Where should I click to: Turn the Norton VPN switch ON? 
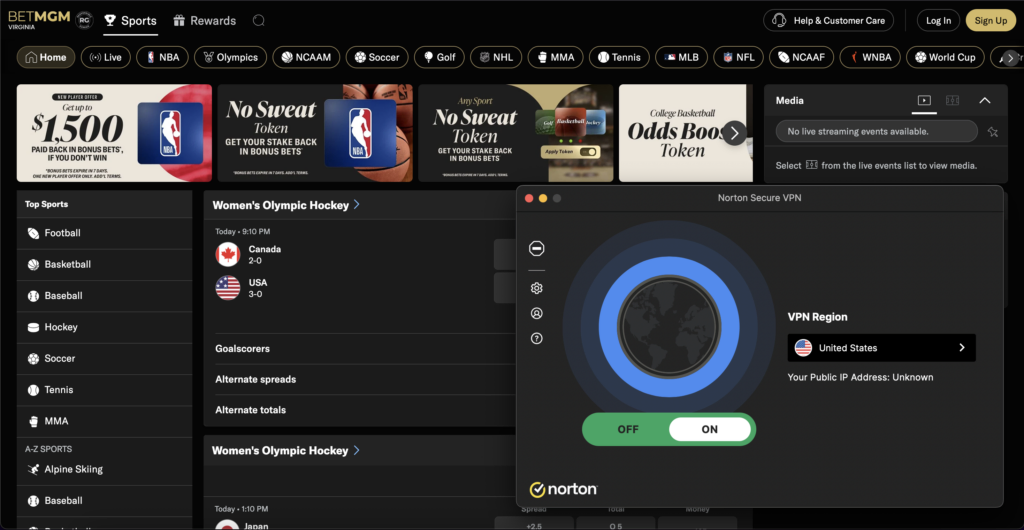tap(710, 429)
